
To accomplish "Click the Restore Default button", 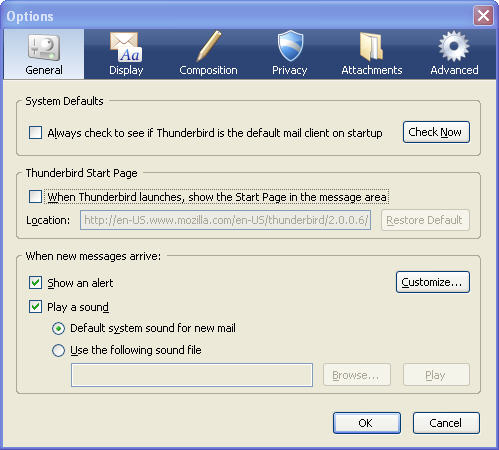I will tap(425, 220).
